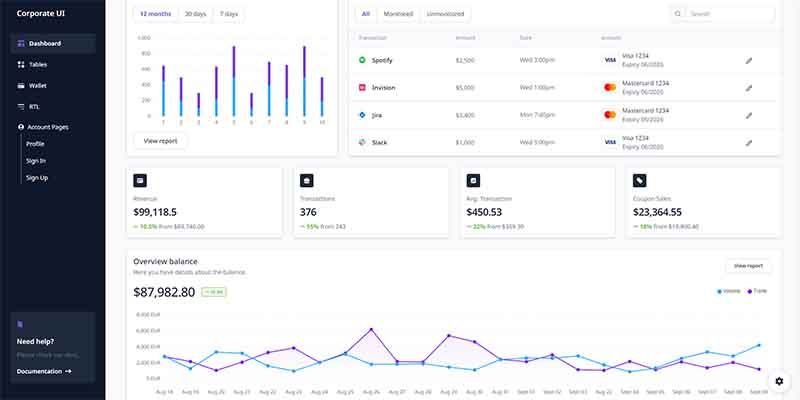Viewport: 800px width, 400px height.
Task: Click the search magnifier icon
Action: click(x=678, y=14)
